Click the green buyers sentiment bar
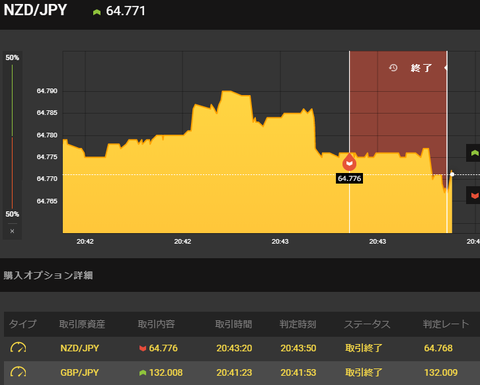Screen dimensions: 480x385 (12, 100)
